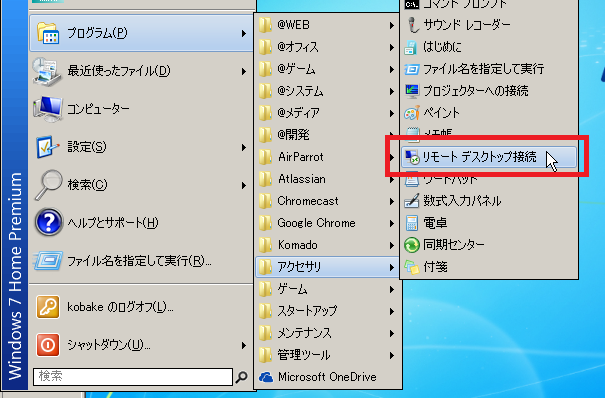
Task: Open 設定(S) settings menu item
Action: coord(141,147)
